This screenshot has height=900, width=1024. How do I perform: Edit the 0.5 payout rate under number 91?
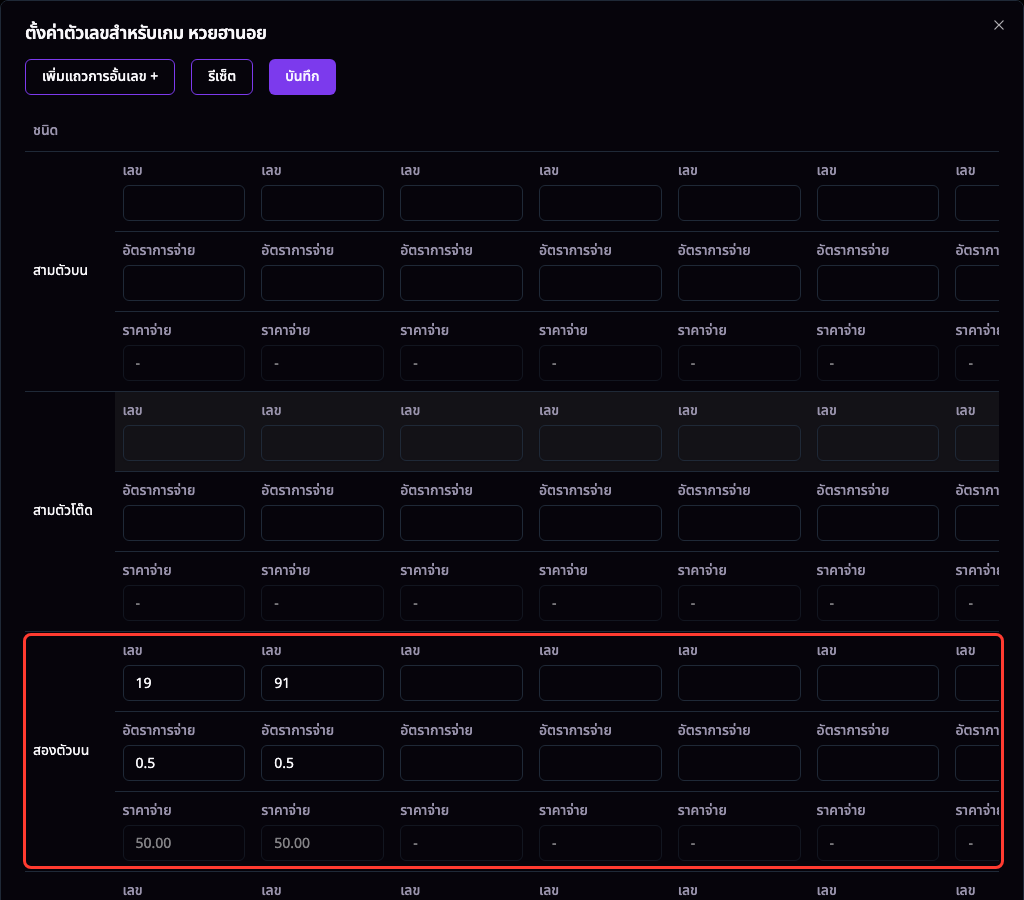click(323, 763)
